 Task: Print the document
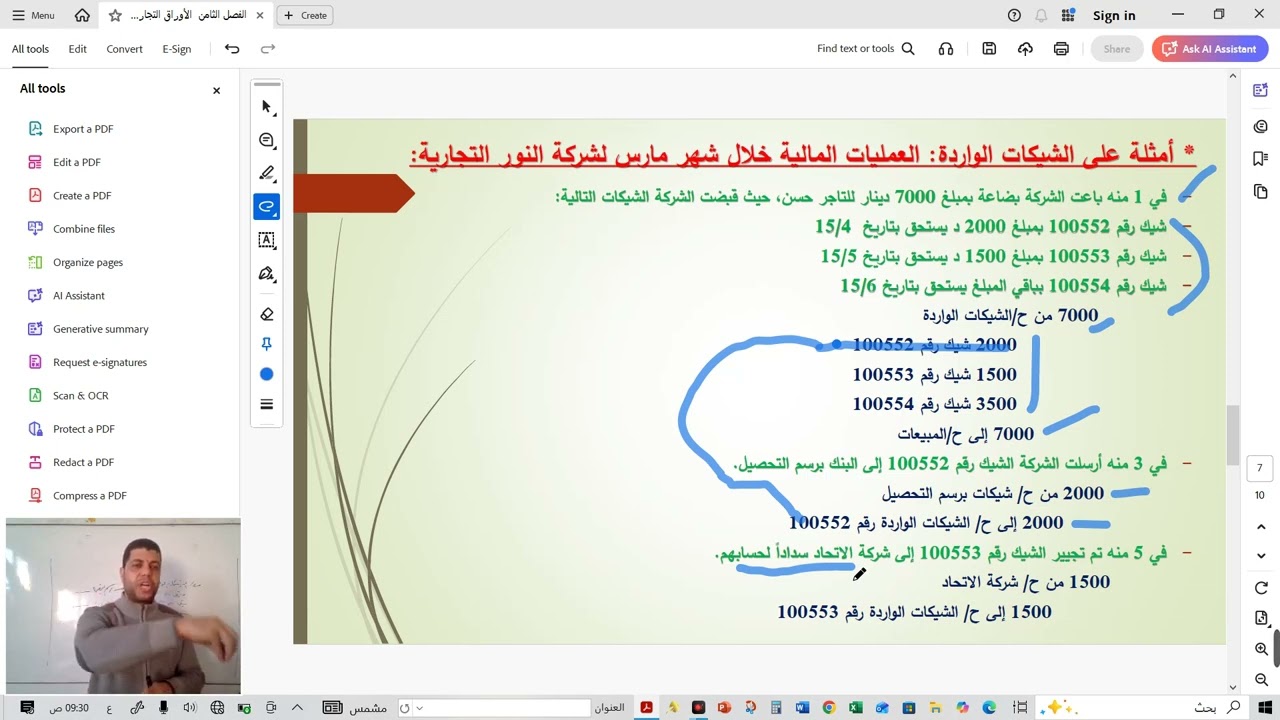(x=1061, y=49)
